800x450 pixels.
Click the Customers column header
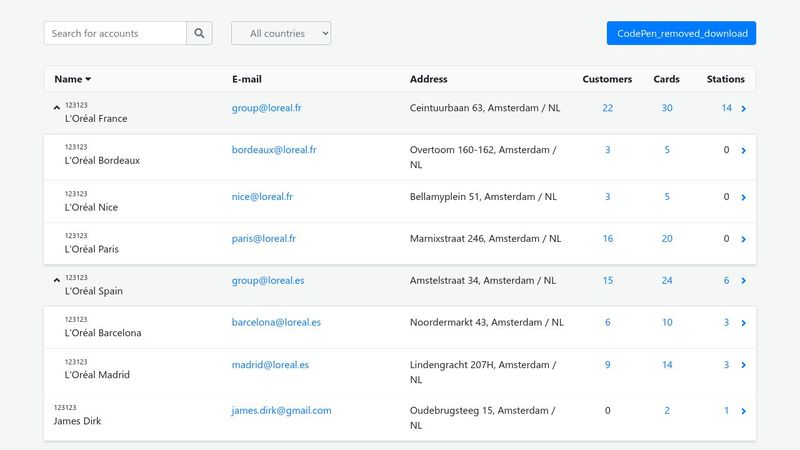point(607,79)
